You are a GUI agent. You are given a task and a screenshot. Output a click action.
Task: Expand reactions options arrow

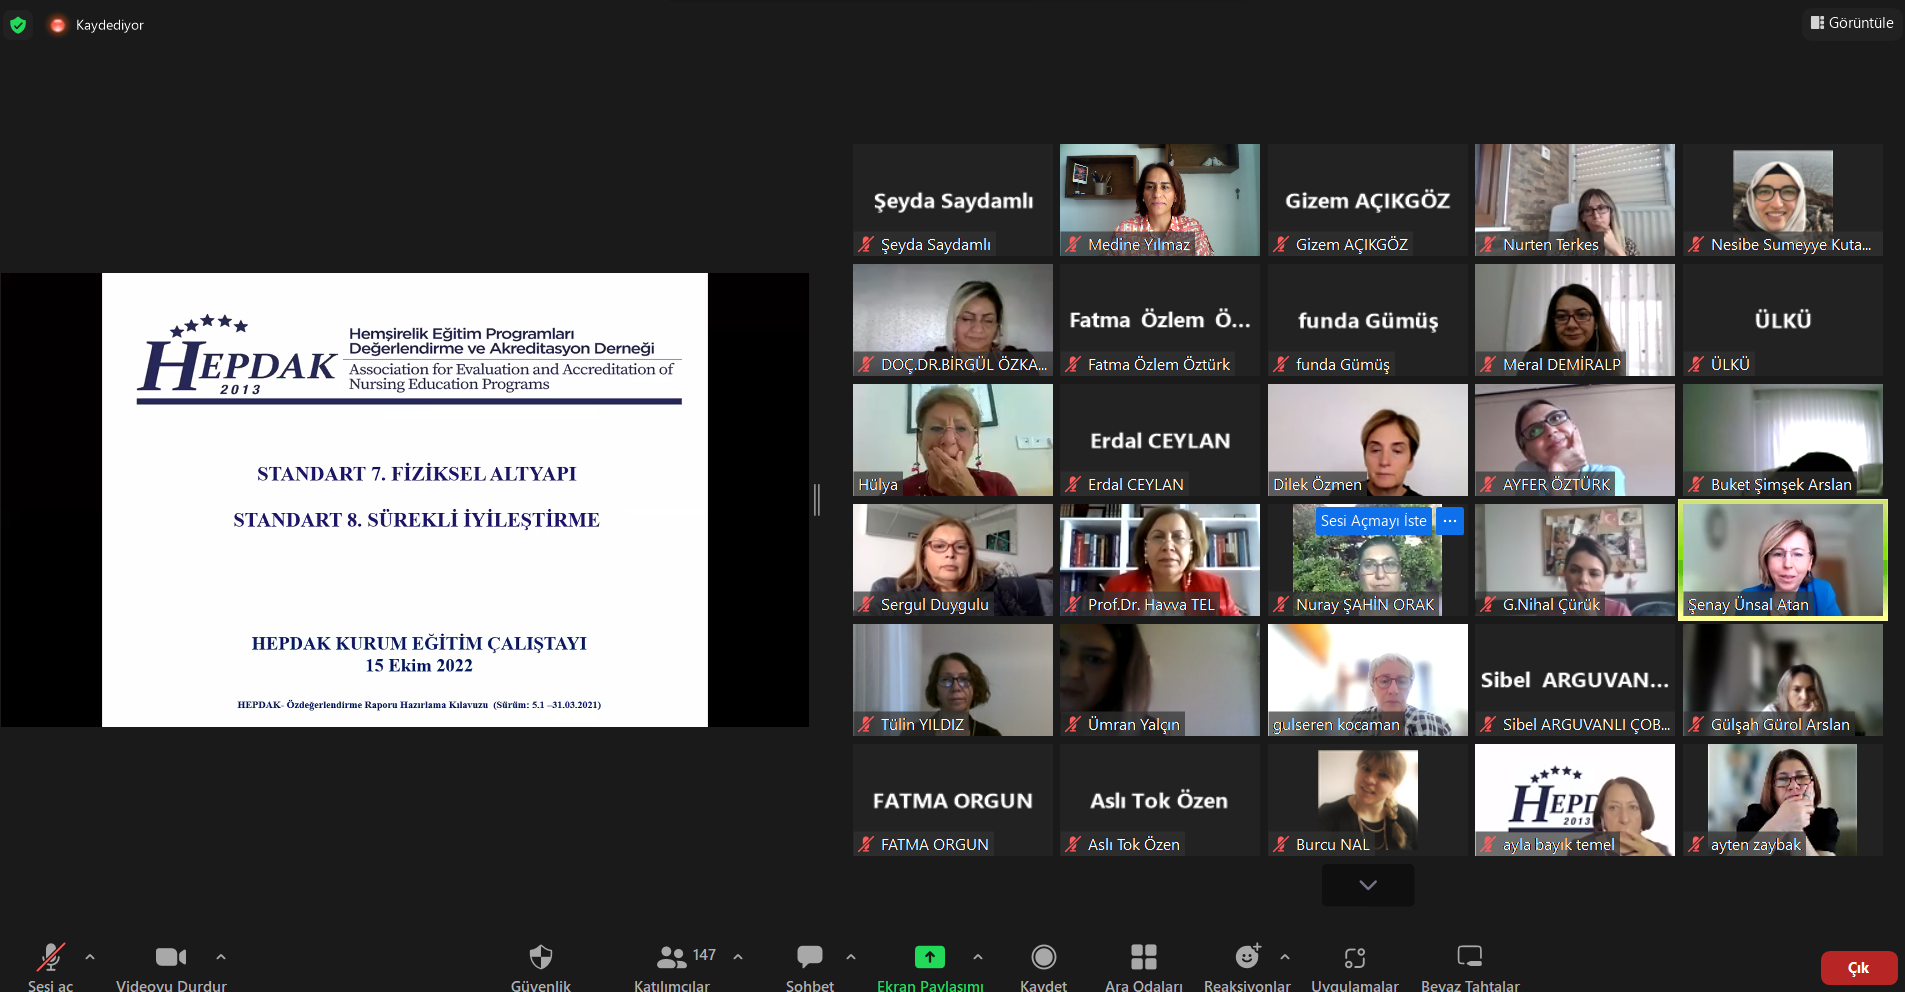tap(1285, 957)
